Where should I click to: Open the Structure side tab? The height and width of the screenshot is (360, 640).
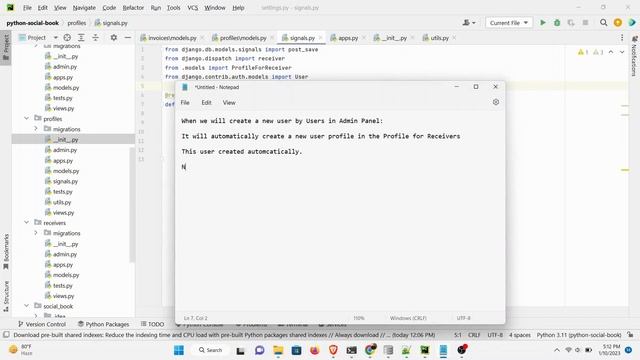[6, 296]
